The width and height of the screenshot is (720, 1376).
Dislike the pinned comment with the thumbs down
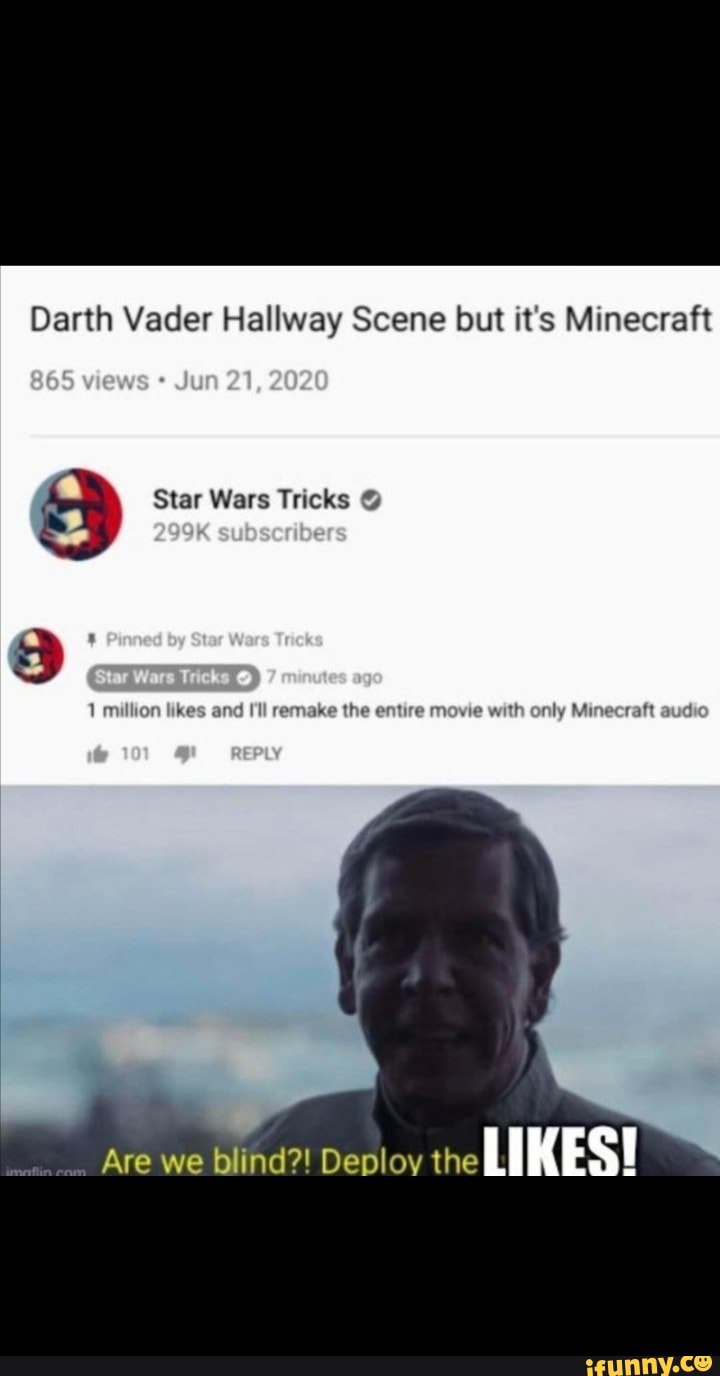[187, 755]
